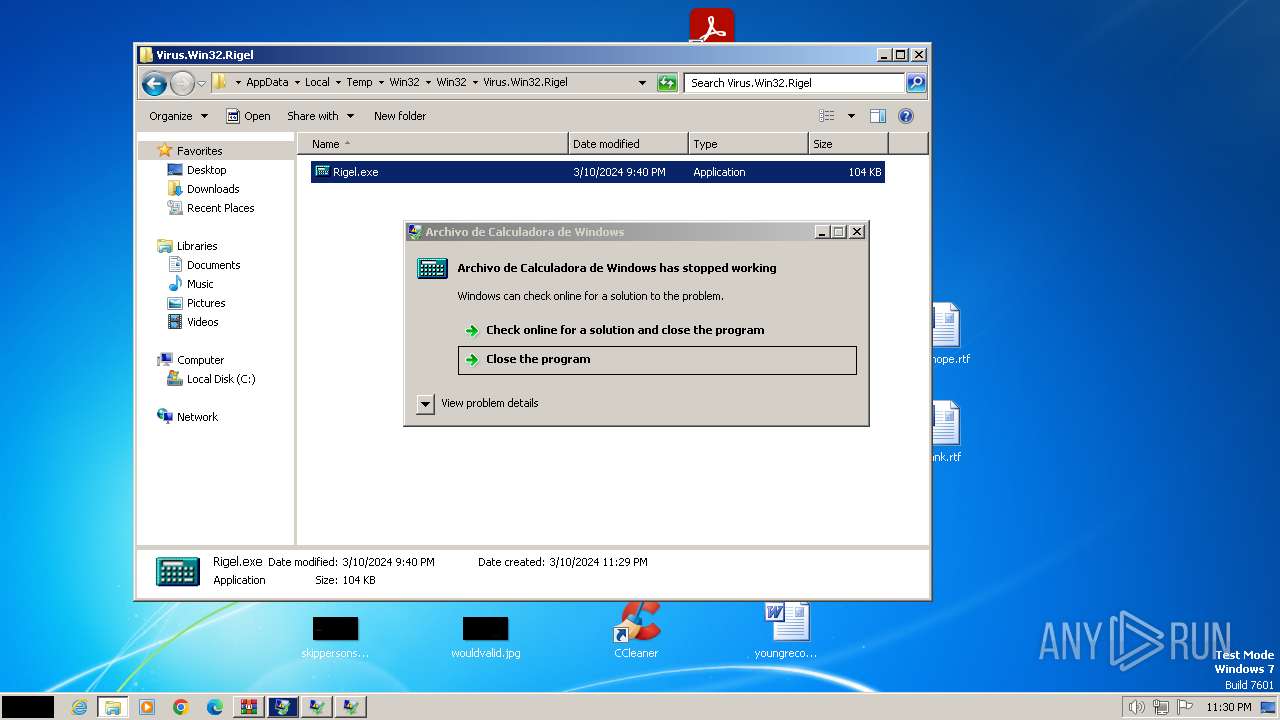Click the CCleaner desktop shortcut
This screenshot has height=720, width=1280.
[x=636, y=630]
